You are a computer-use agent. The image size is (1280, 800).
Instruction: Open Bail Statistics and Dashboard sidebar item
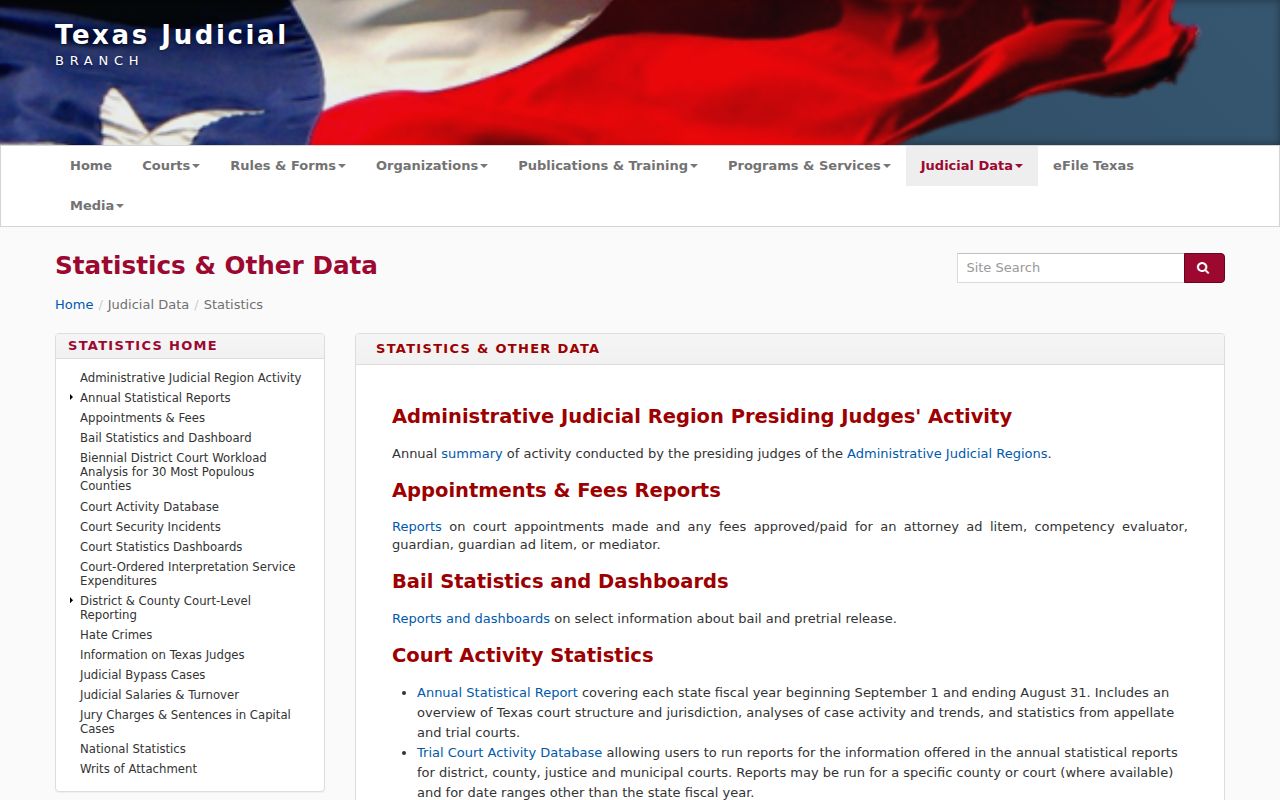pos(166,438)
